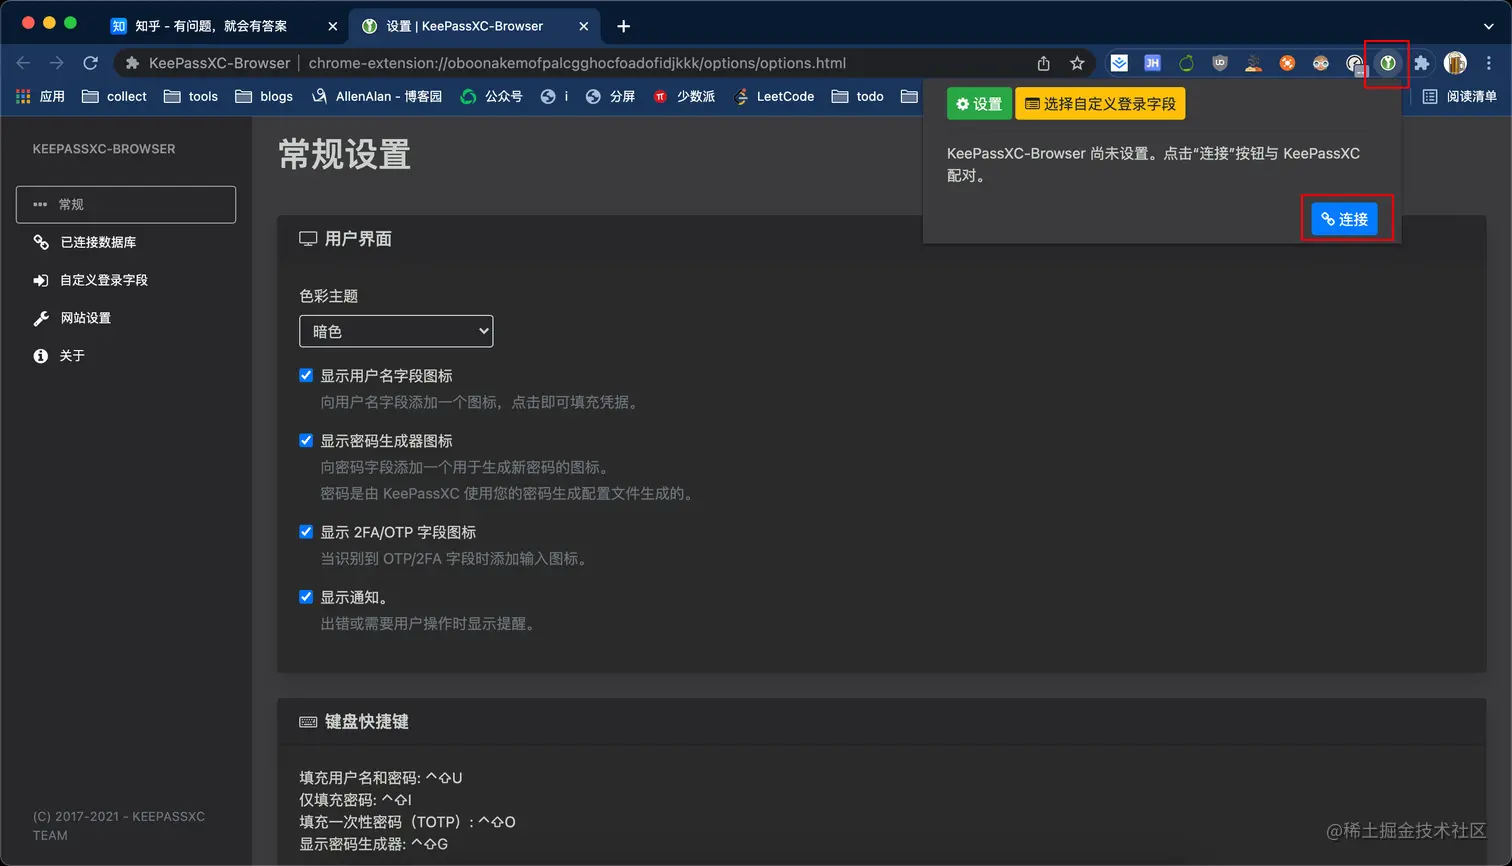Reload the current page
The image size is (1512, 866).
click(x=90, y=63)
